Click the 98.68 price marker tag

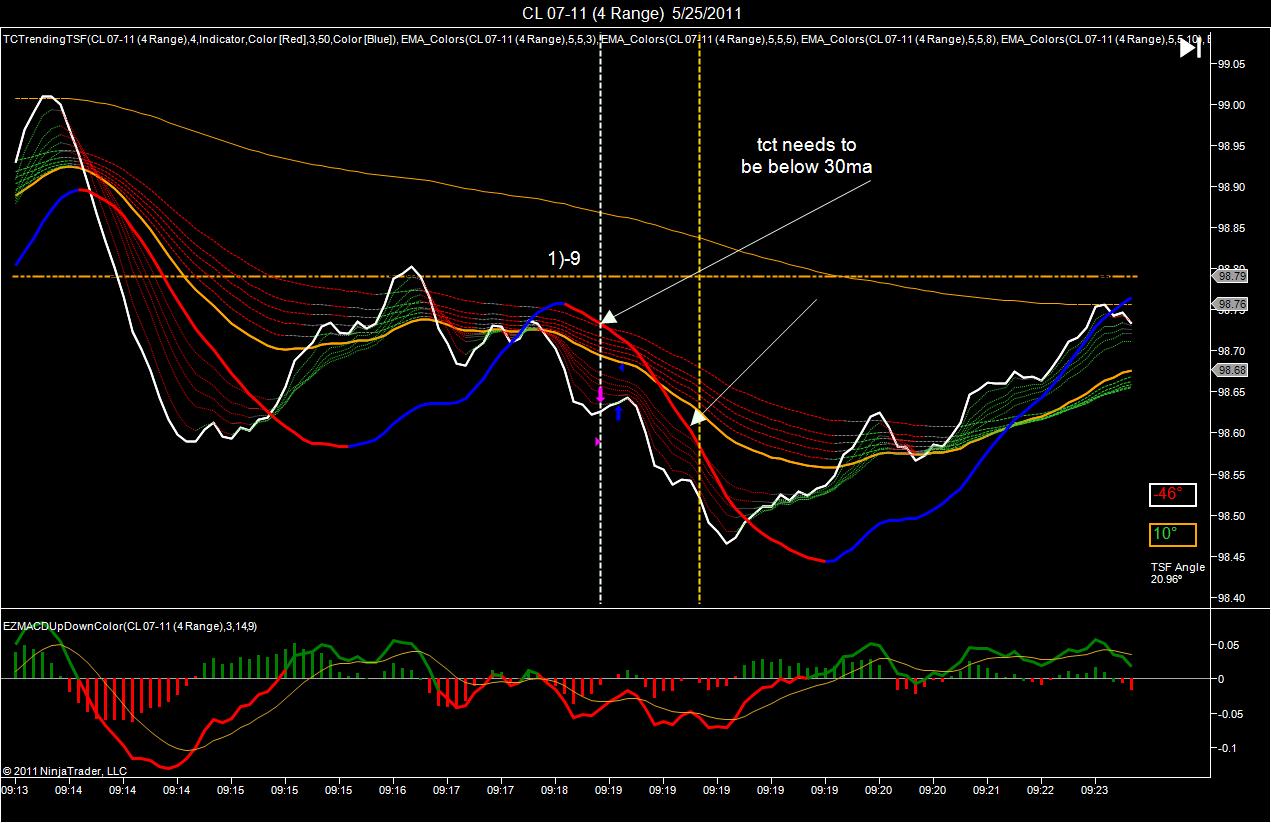[x=1232, y=370]
